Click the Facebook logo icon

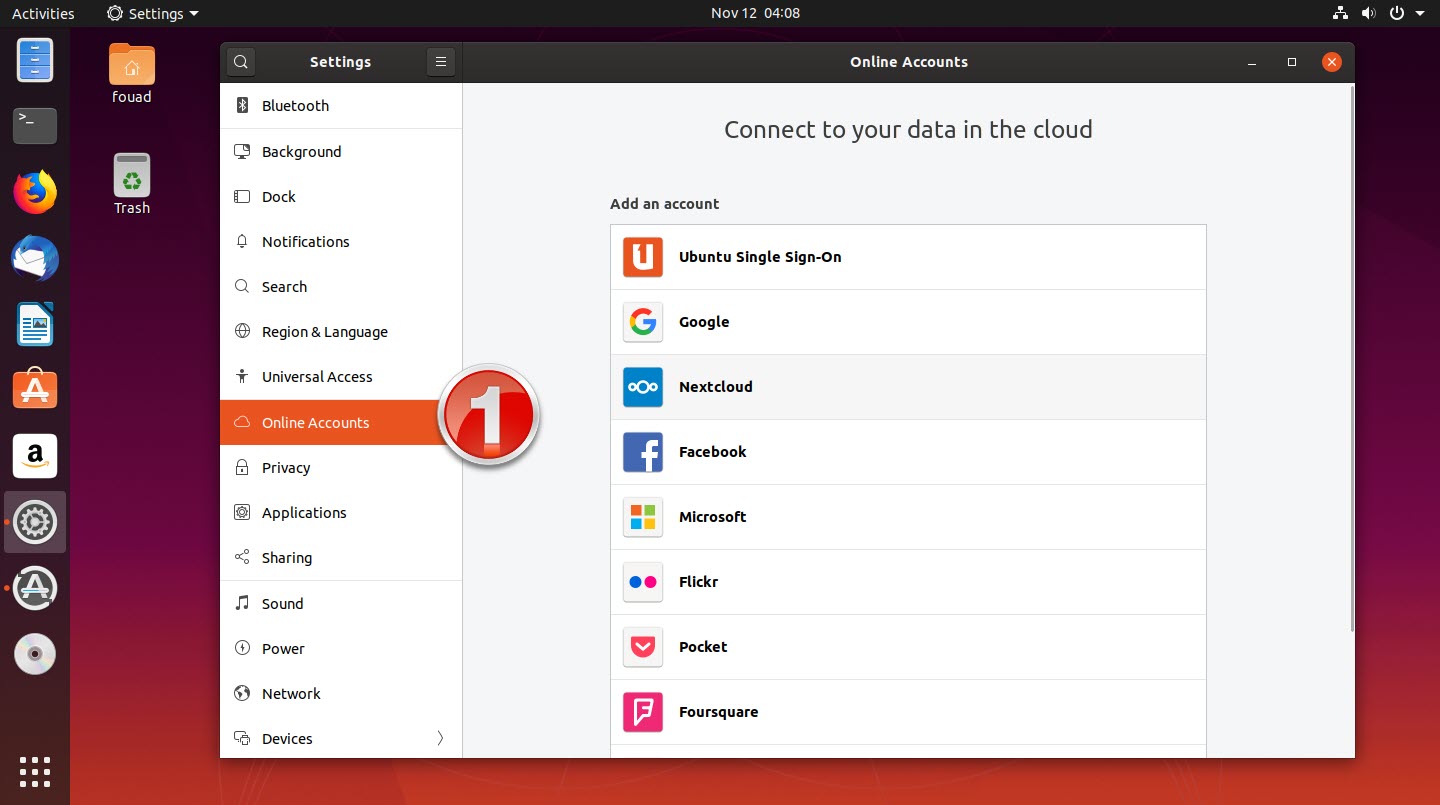[x=643, y=452]
